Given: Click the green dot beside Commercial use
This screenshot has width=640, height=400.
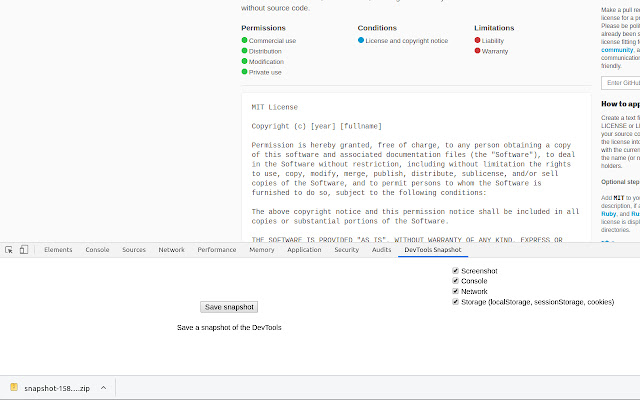Looking at the screenshot, I should point(244,40).
